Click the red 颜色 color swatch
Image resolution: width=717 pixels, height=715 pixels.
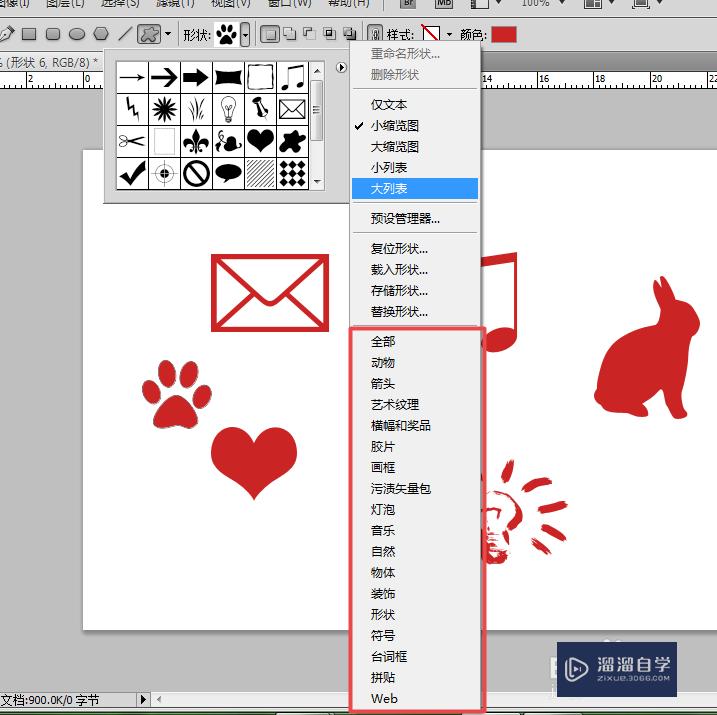tap(503, 35)
